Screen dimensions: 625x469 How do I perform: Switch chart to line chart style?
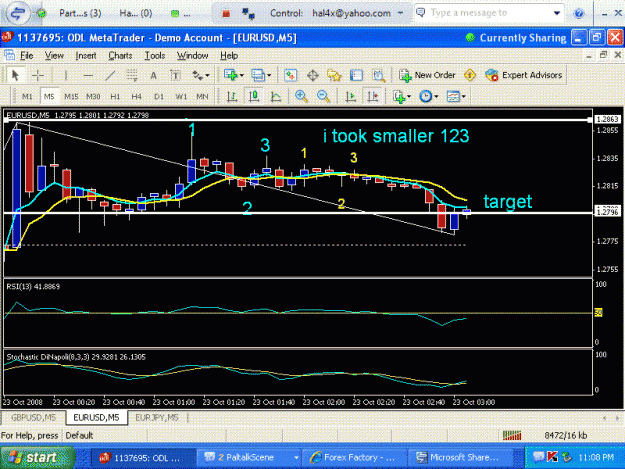pos(276,96)
